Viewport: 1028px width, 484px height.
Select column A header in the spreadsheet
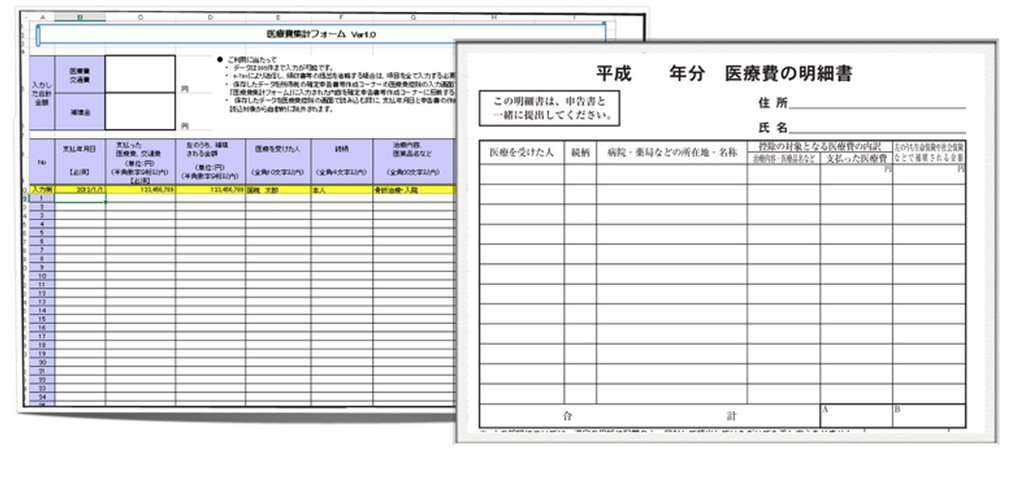click(43, 18)
